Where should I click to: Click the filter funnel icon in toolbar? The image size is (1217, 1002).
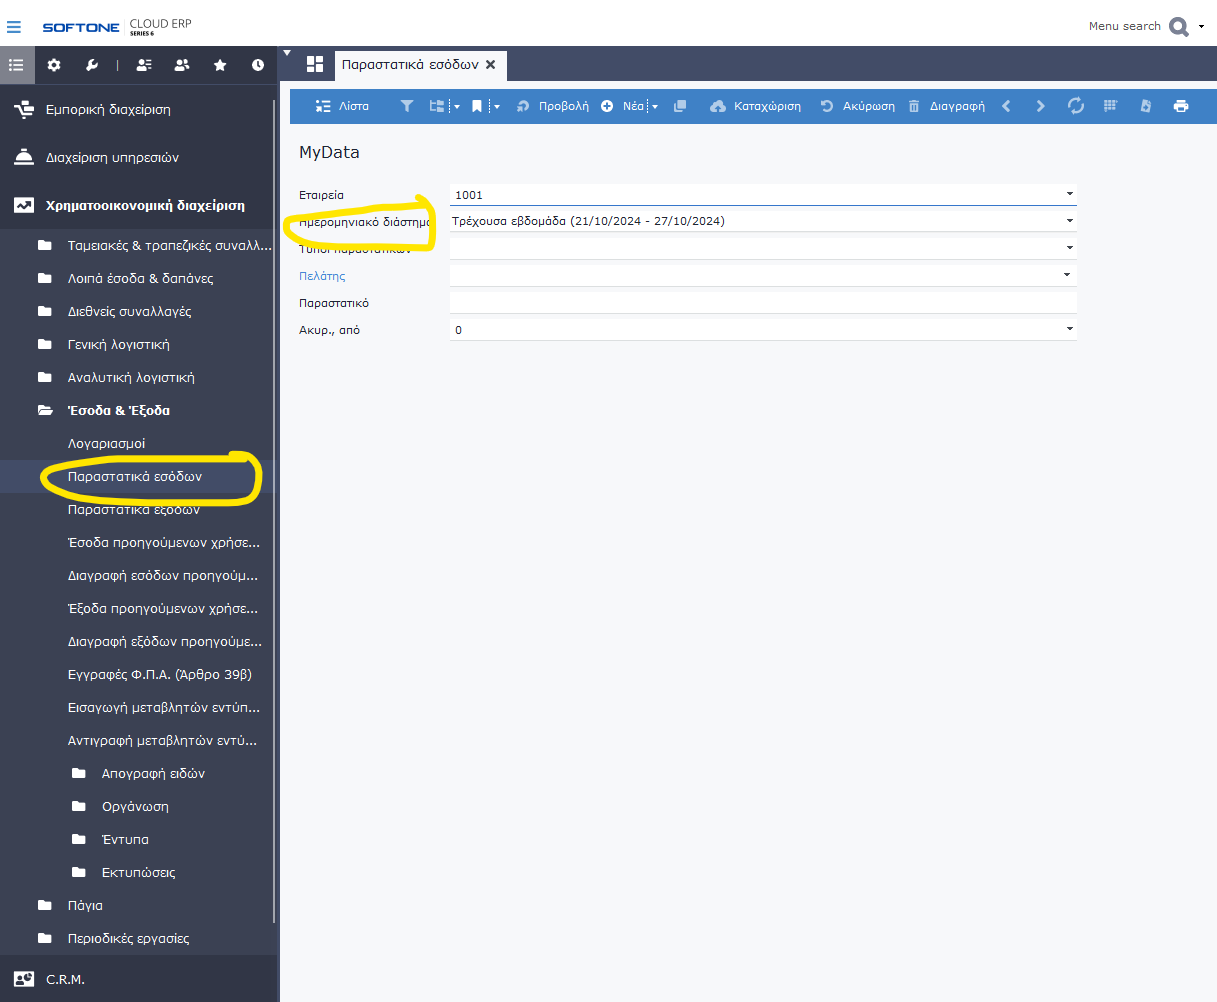(x=407, y=106)
